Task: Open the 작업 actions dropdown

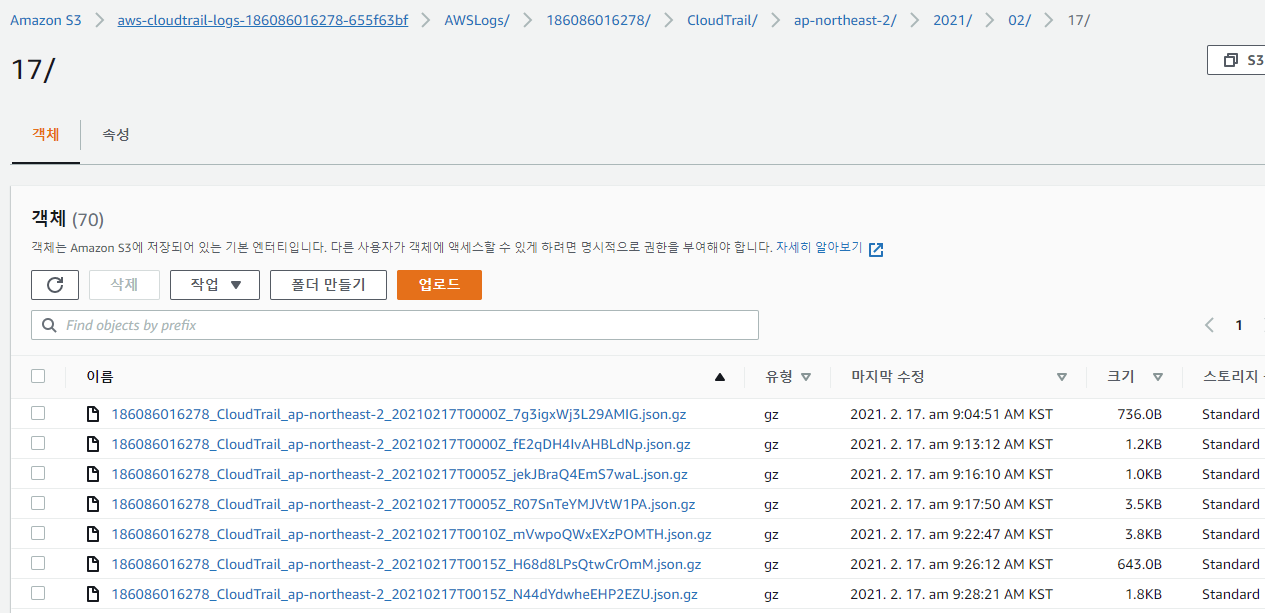Action: 215,285
